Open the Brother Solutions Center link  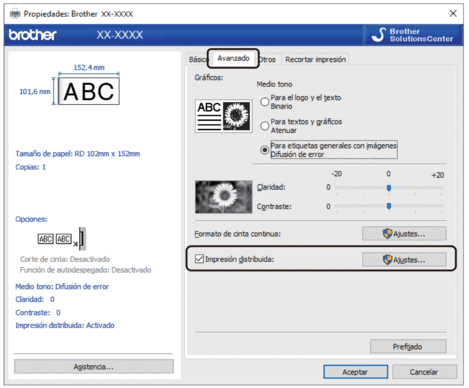coord(412,35)
